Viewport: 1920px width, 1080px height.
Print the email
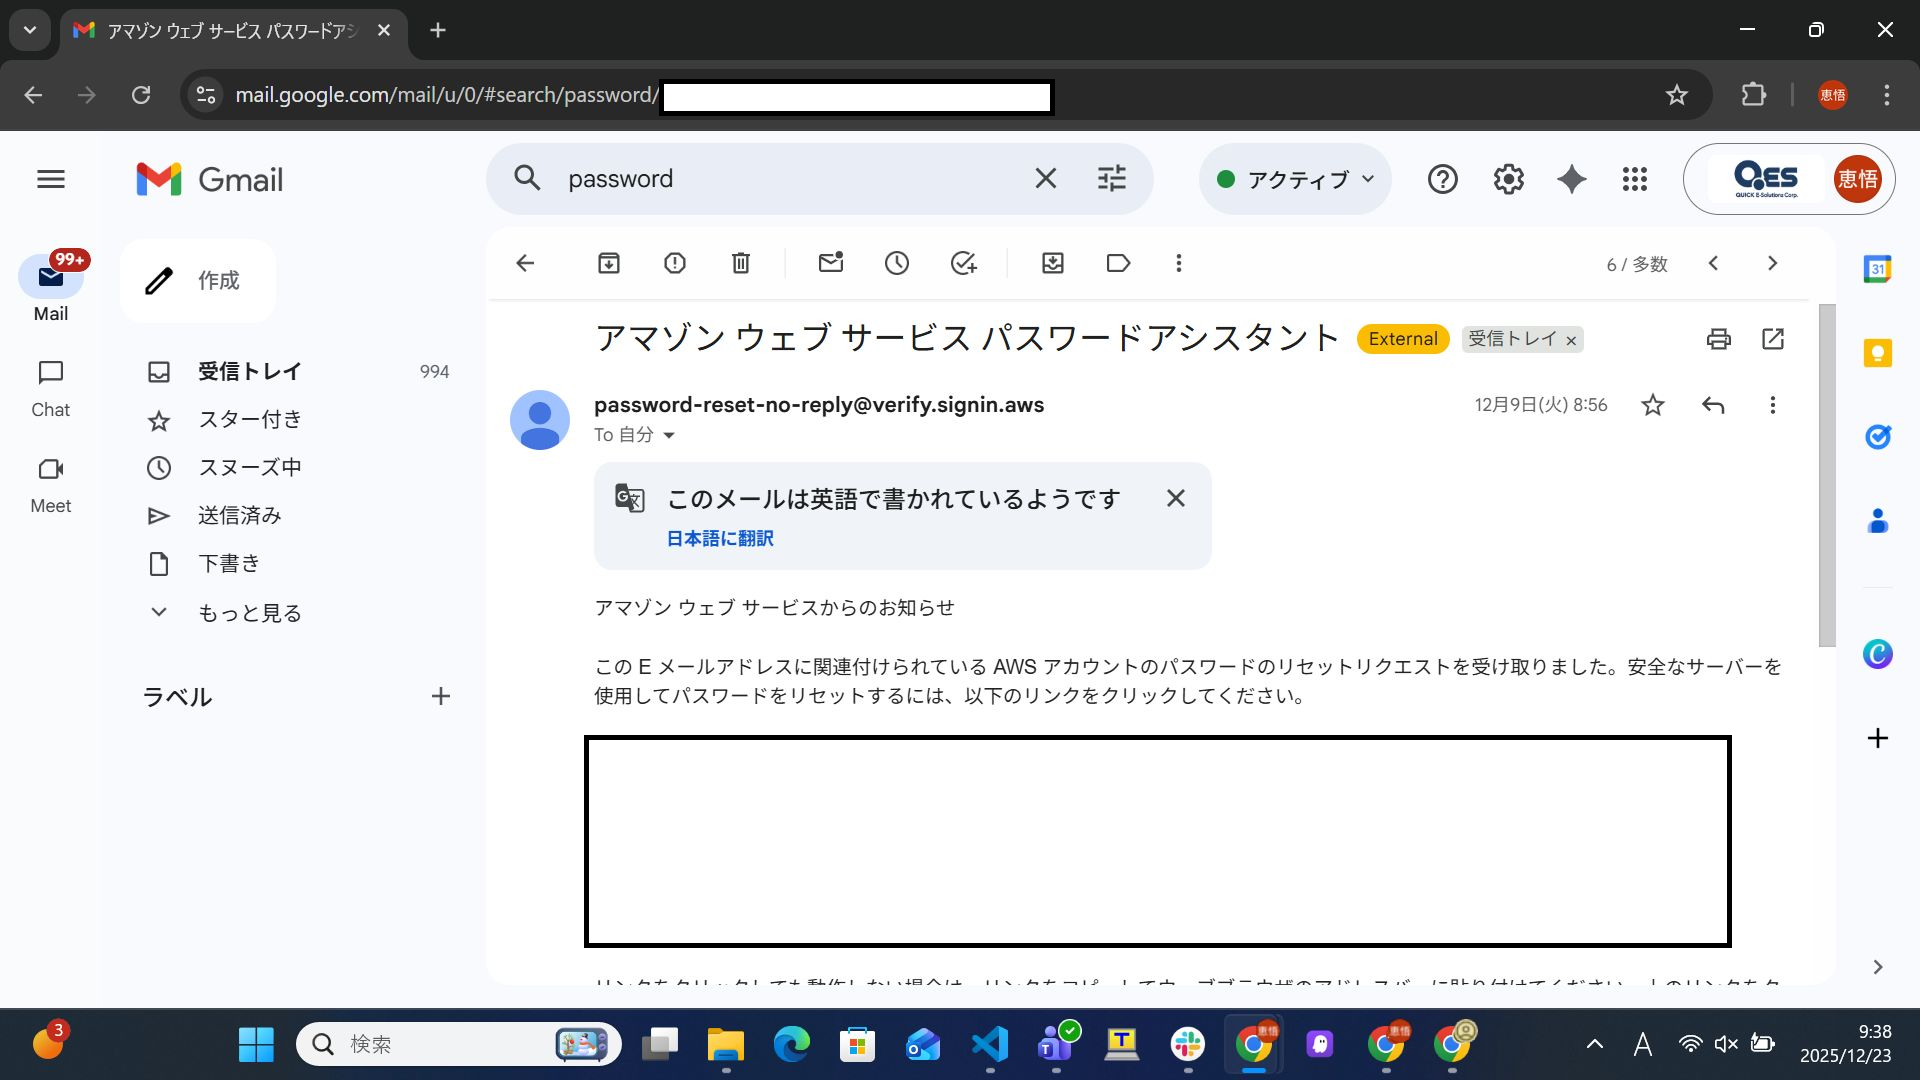(x=1719, y=339)
